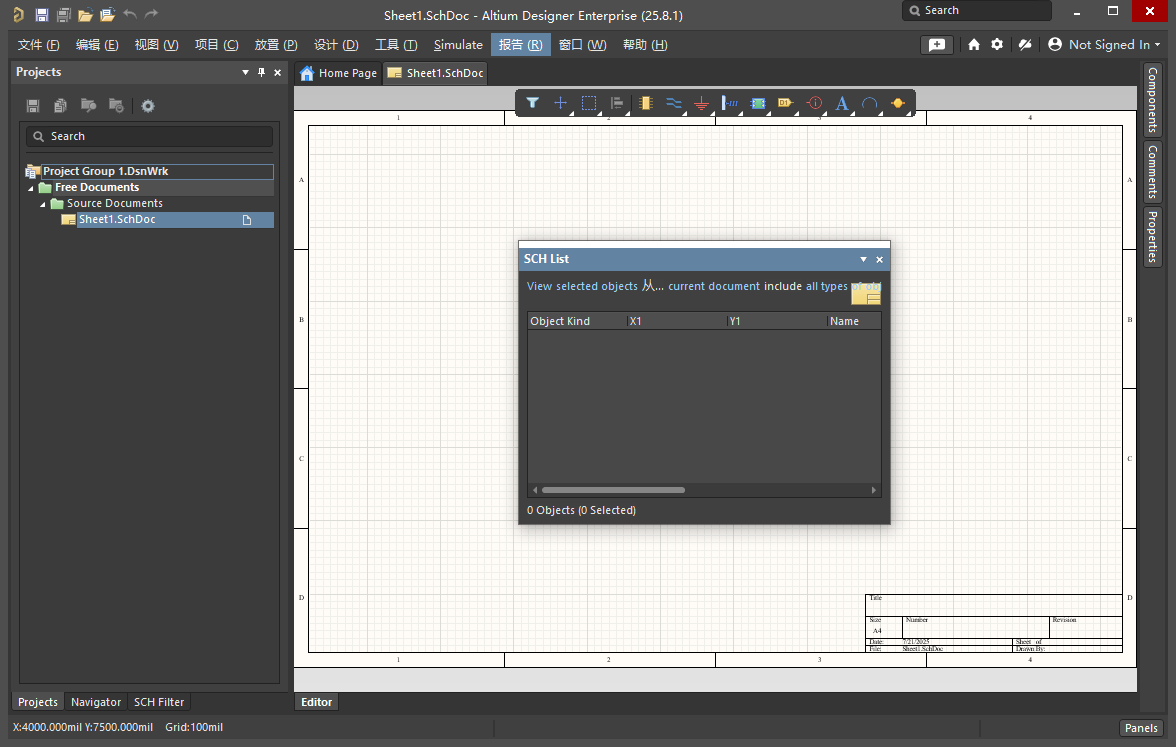The height and width of the screenshot is (747, 1176).
Task: Click the Editor tab below the sheet
Action: click(x=316, y=702)
